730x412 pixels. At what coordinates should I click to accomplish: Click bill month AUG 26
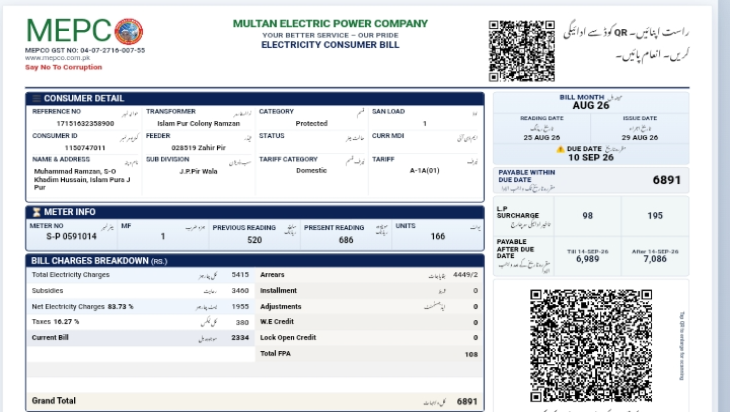591,106
